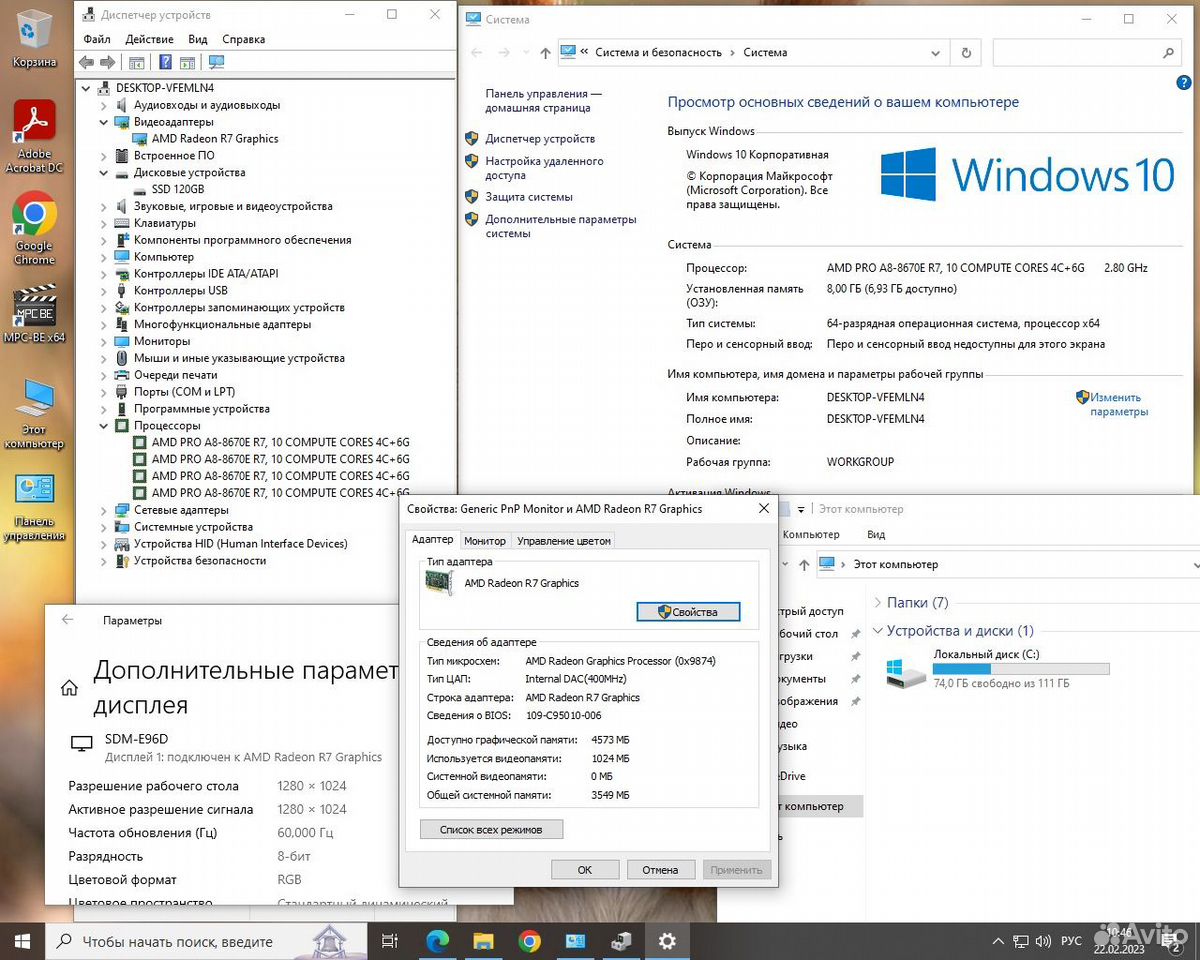Open Chrome from the taskbar
The height and width of the screenshot is (960, 1200).
coord(529,941)
